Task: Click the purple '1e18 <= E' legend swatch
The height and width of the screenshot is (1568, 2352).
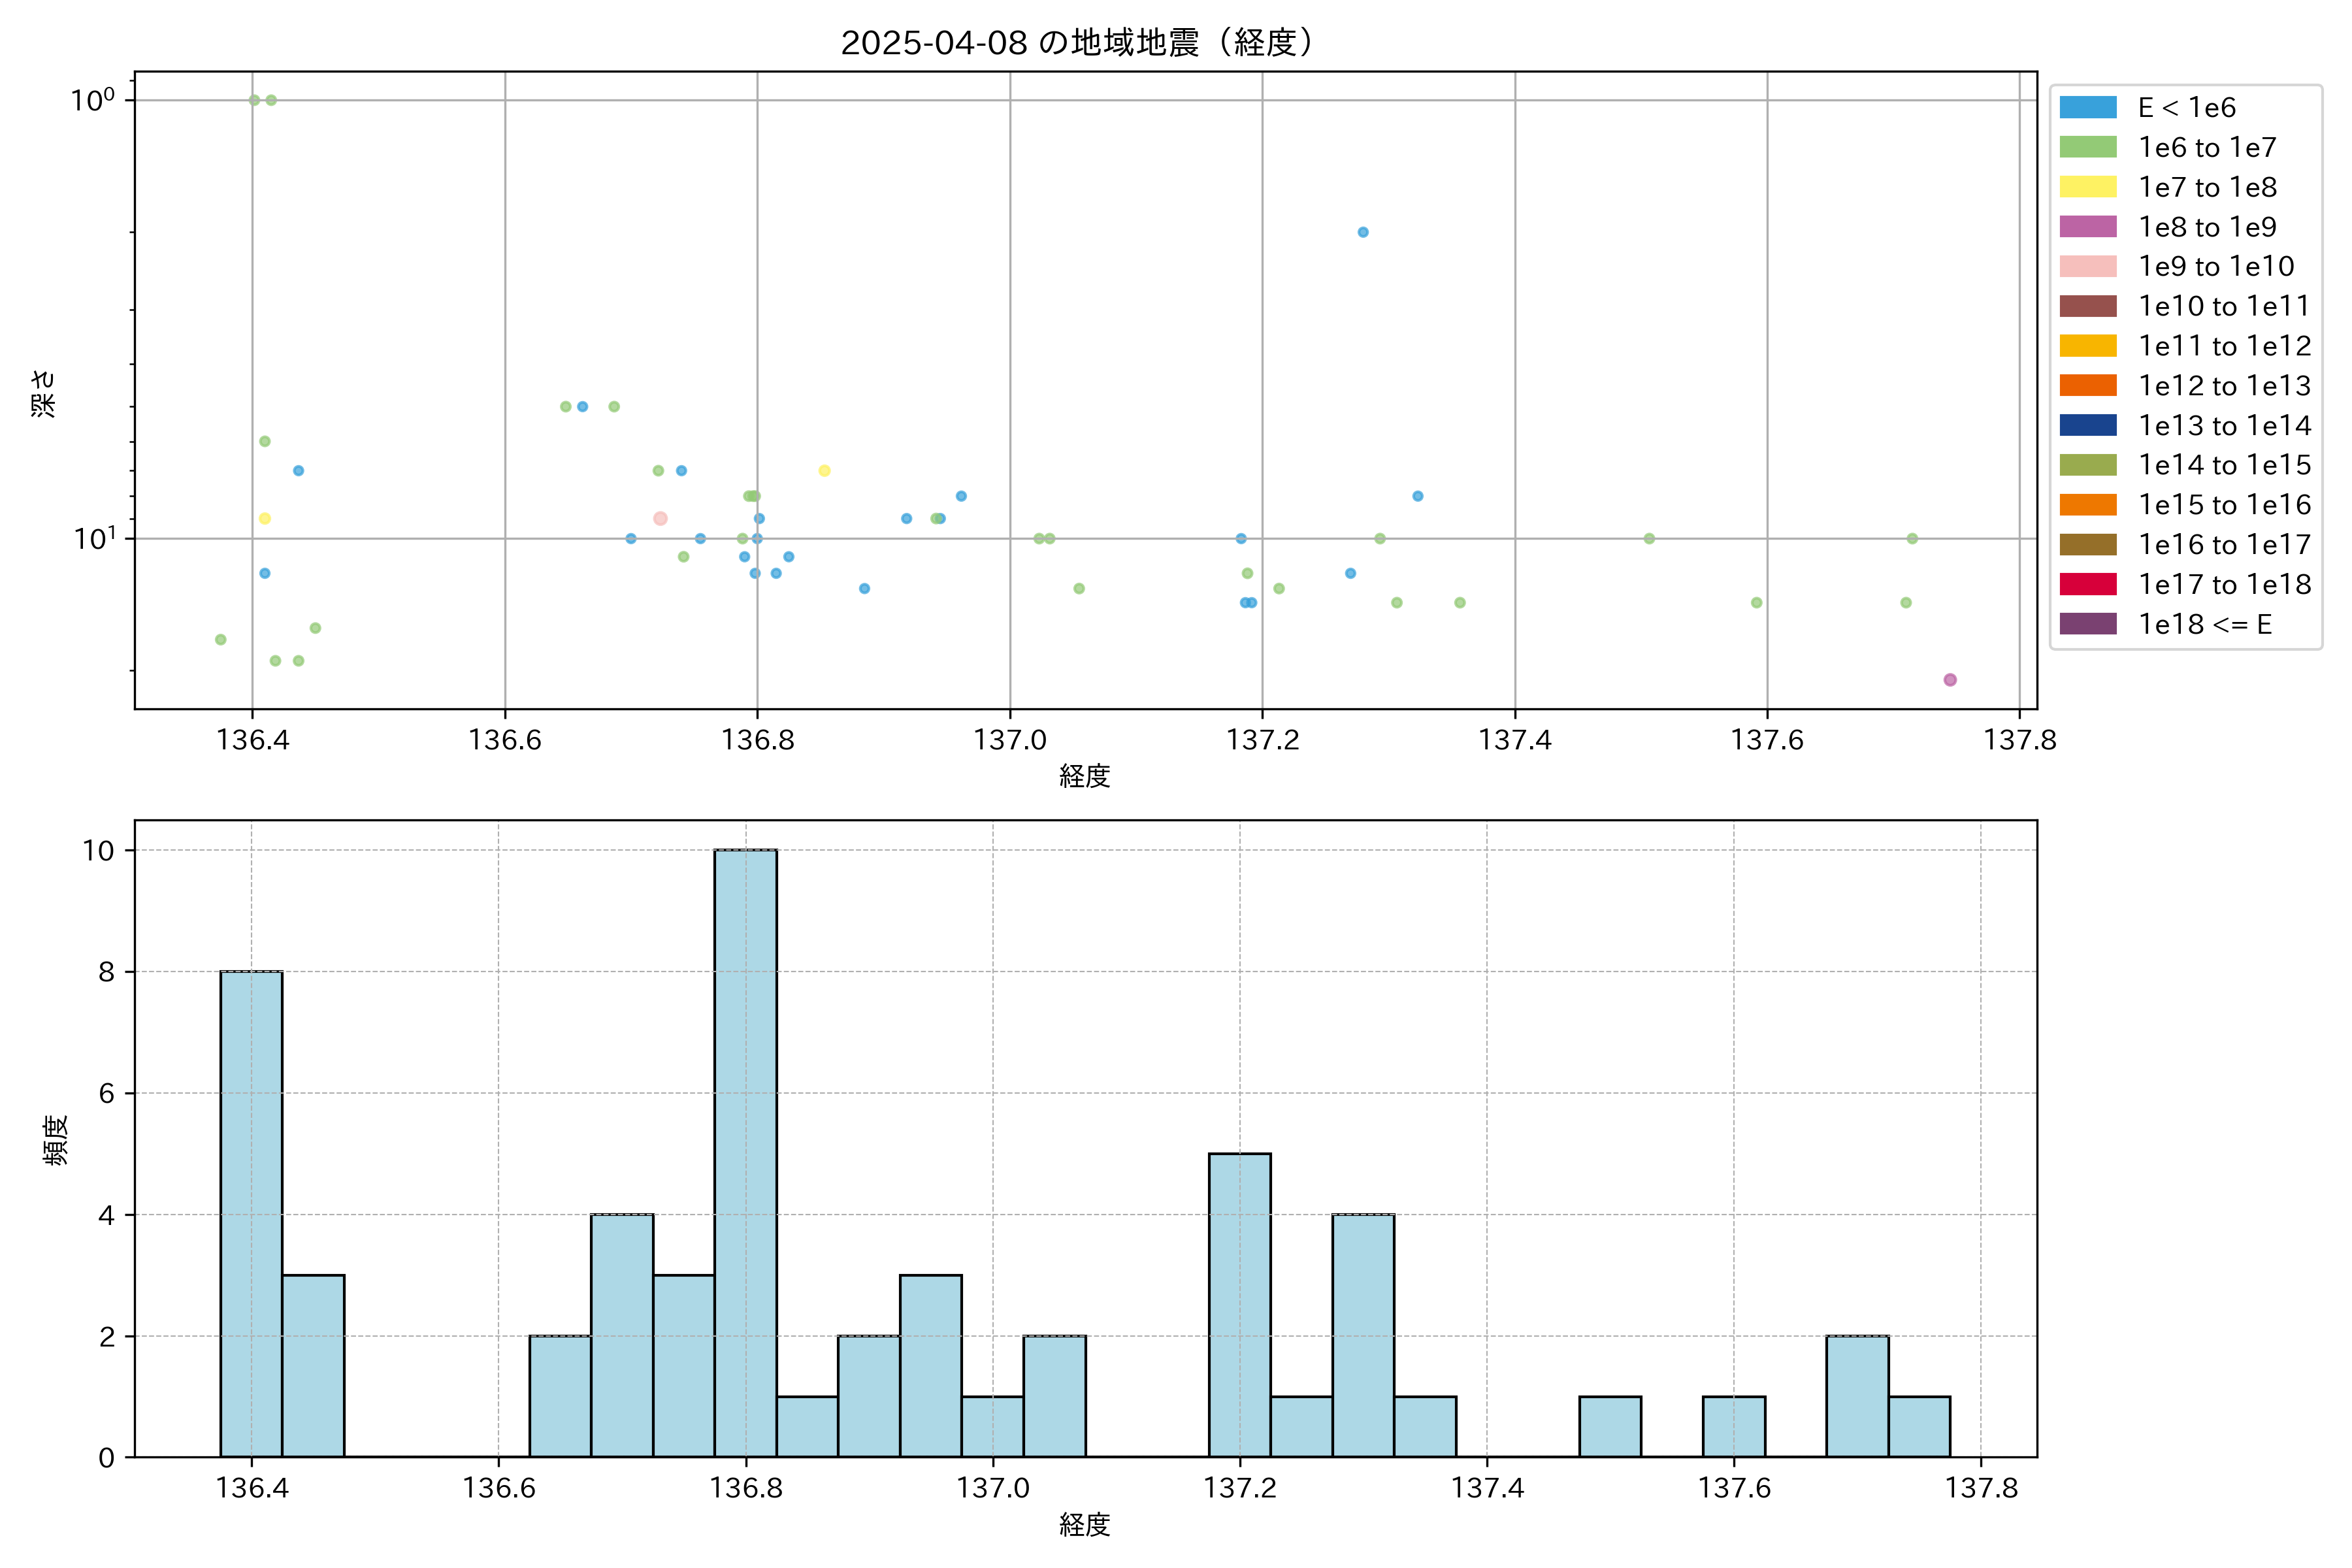Action: pos(2087,624)
